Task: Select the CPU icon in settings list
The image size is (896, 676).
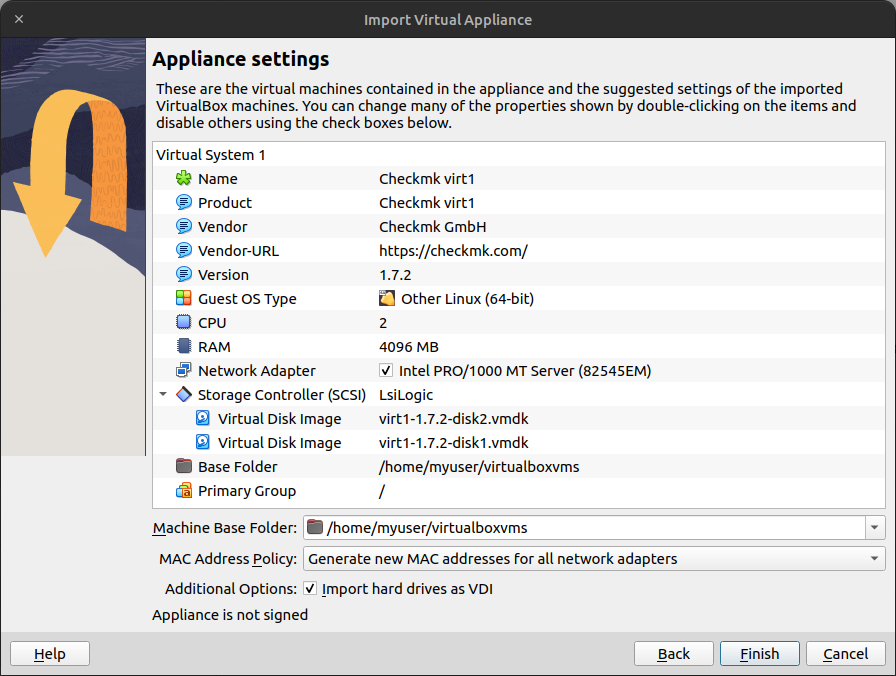Action: (185, 322)
